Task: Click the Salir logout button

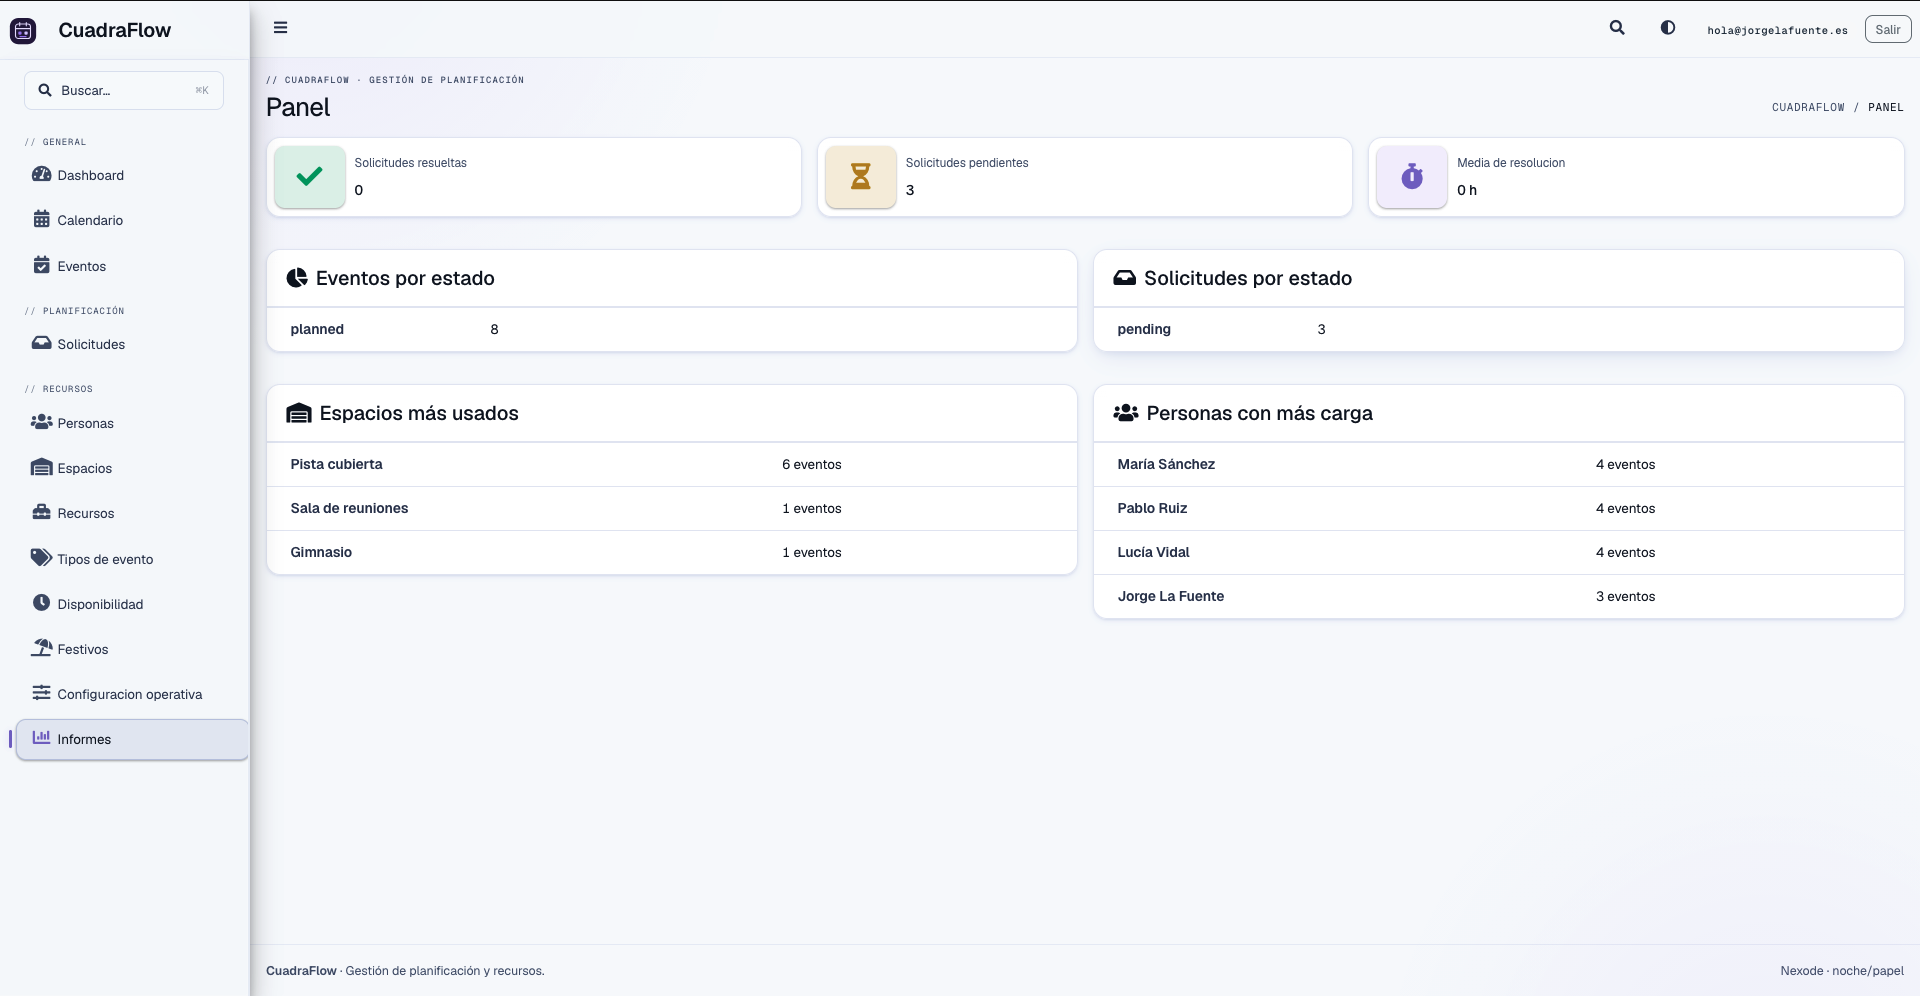Action: click(1888, 29)
